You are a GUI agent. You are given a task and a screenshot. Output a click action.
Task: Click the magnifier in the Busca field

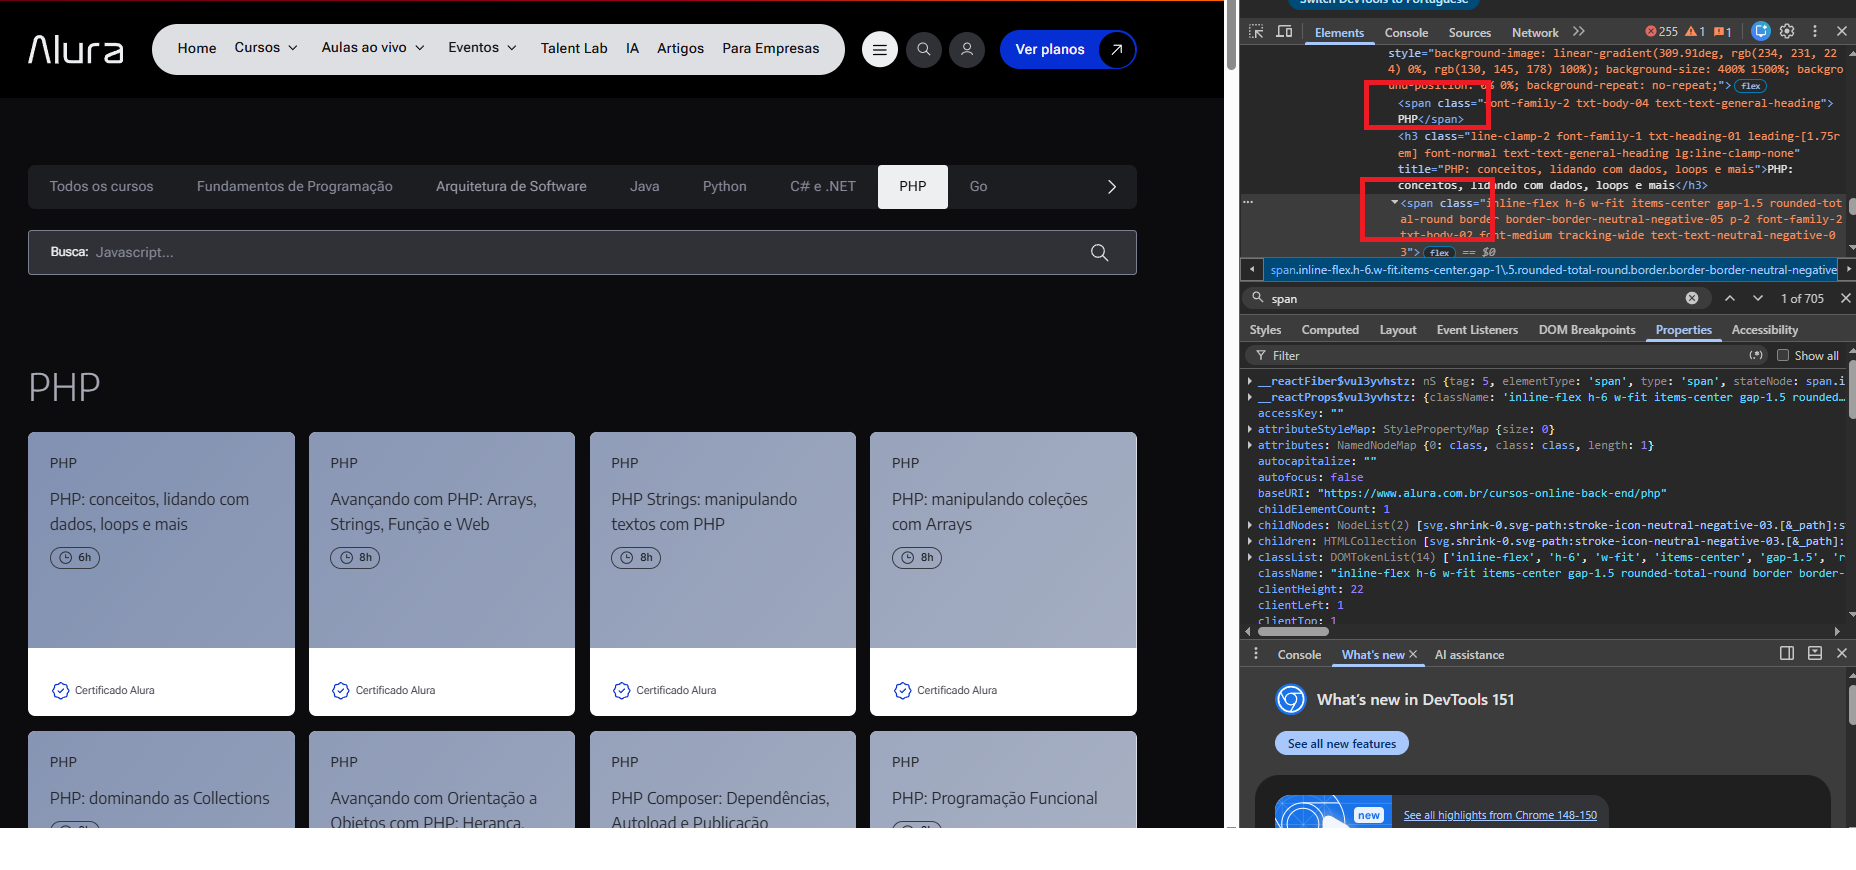click(1099, 253)
